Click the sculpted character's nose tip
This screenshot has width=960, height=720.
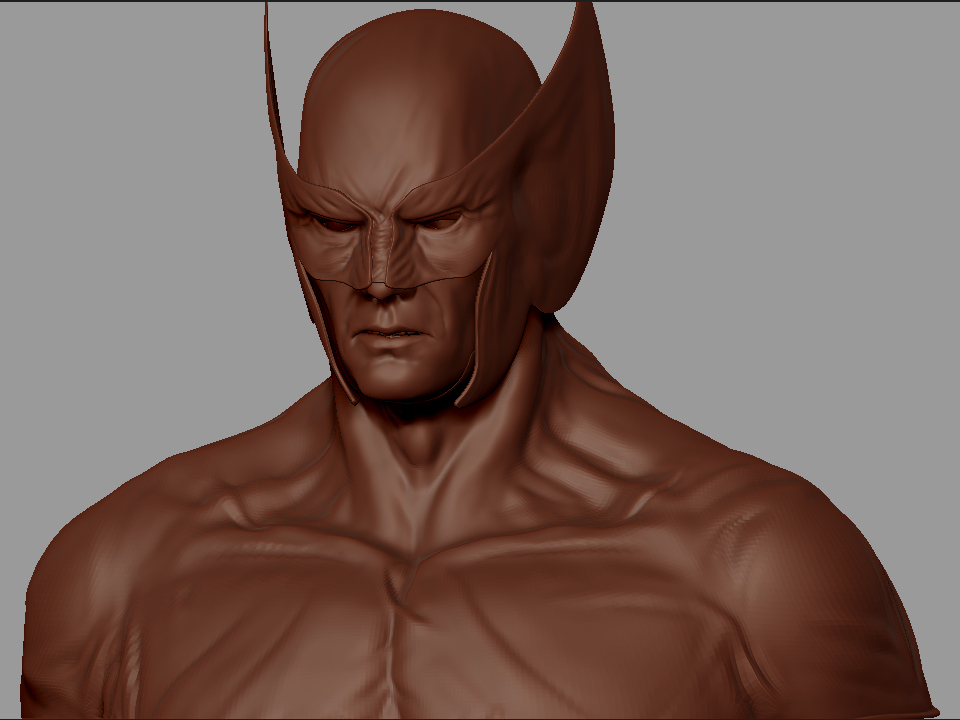tap(381, 290)
